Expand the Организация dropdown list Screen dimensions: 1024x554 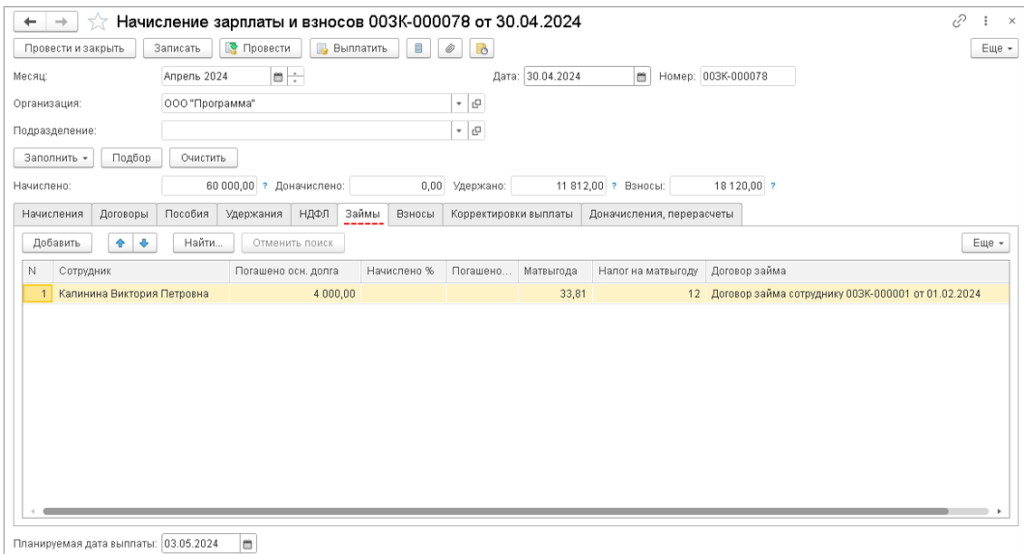[459, 103]
